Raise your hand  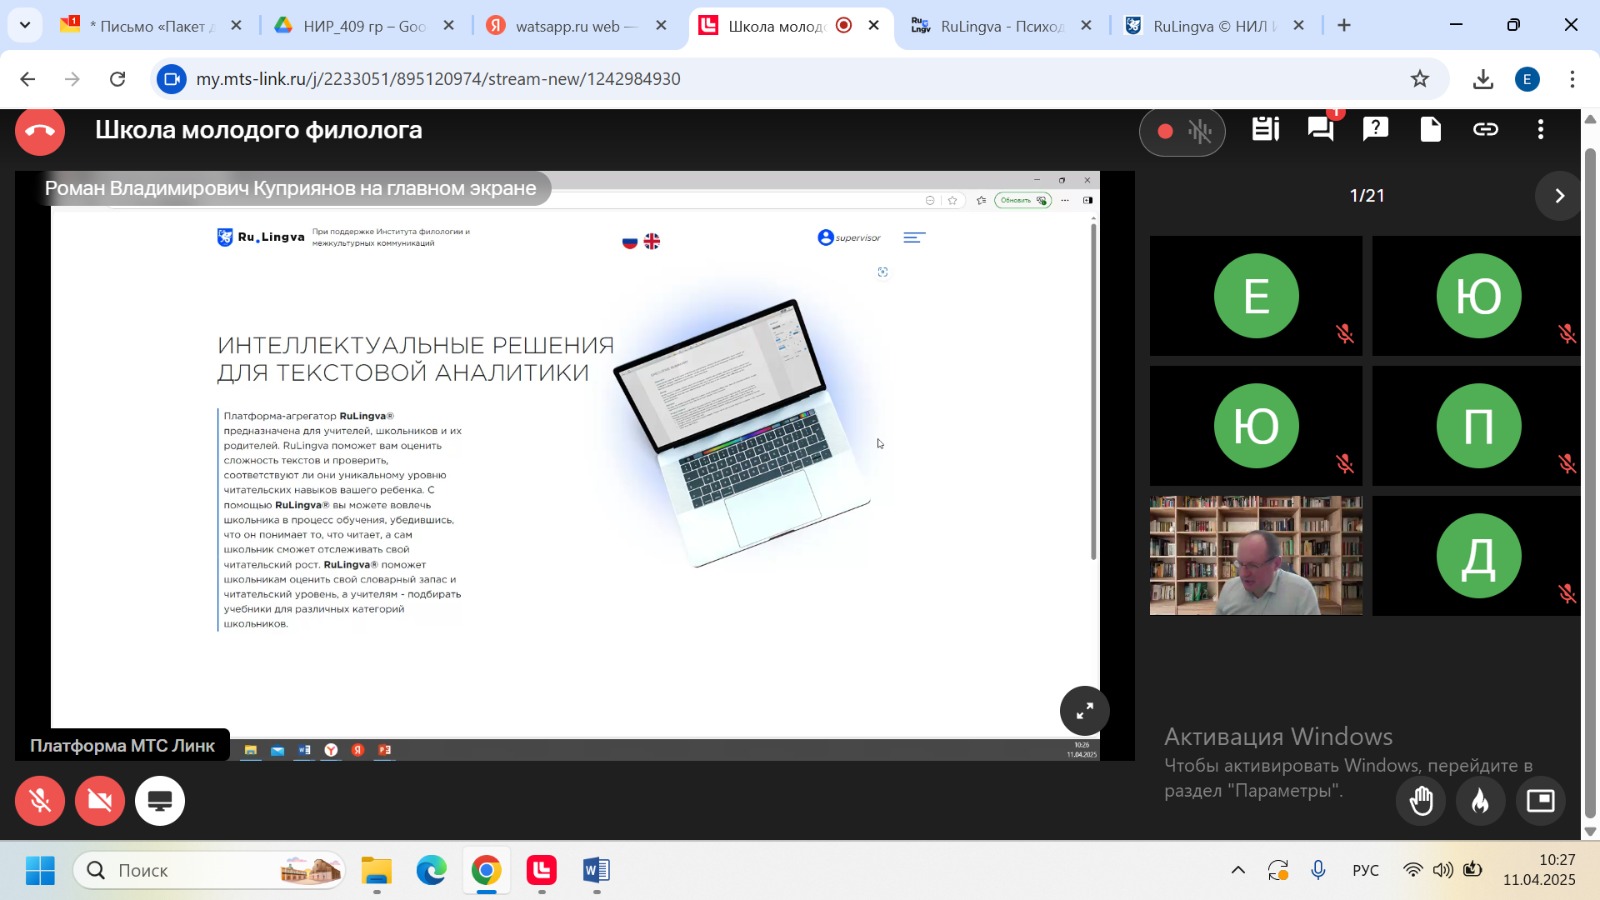1421,801
